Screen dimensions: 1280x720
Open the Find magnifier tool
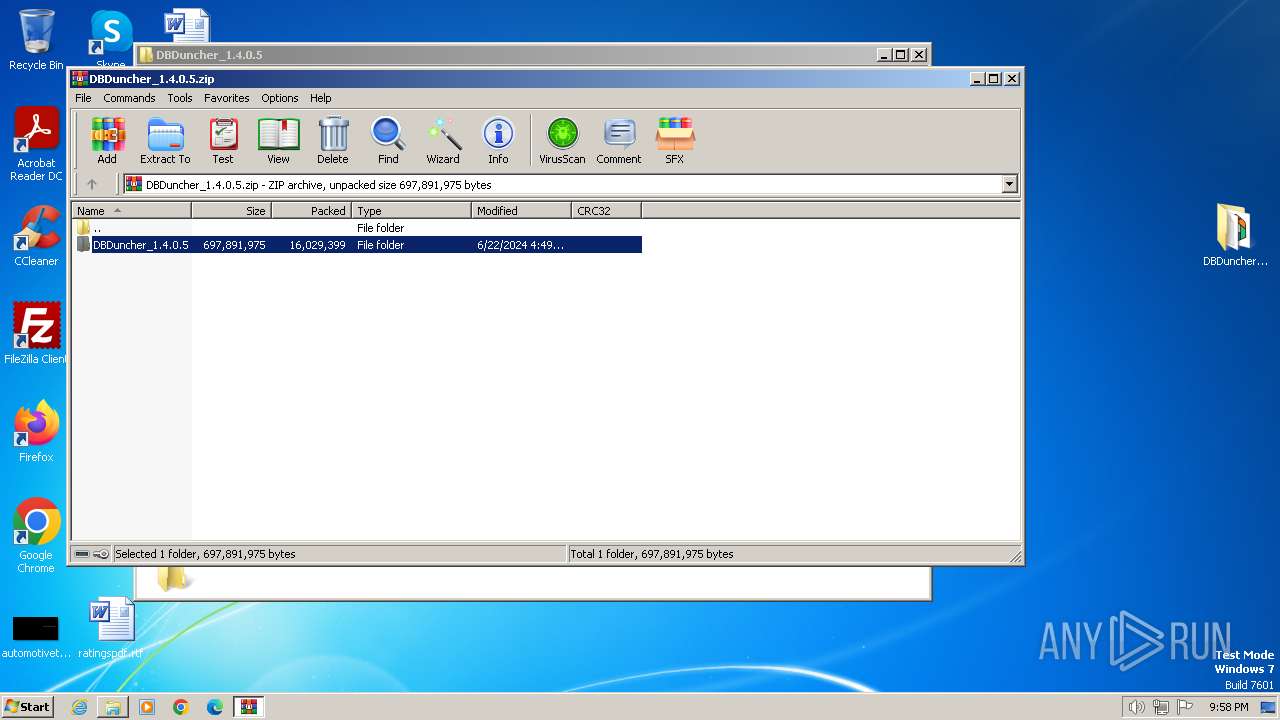point(388,141)
